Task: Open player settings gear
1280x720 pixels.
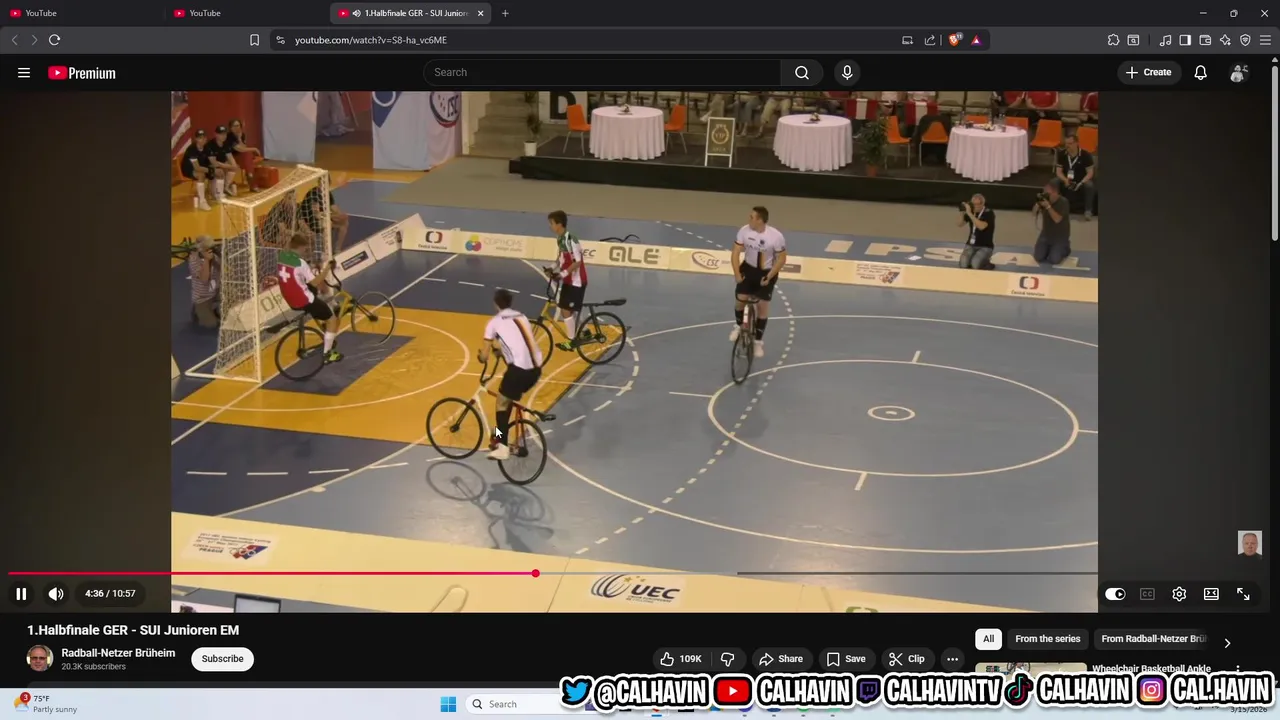Action: [1179, 594]
